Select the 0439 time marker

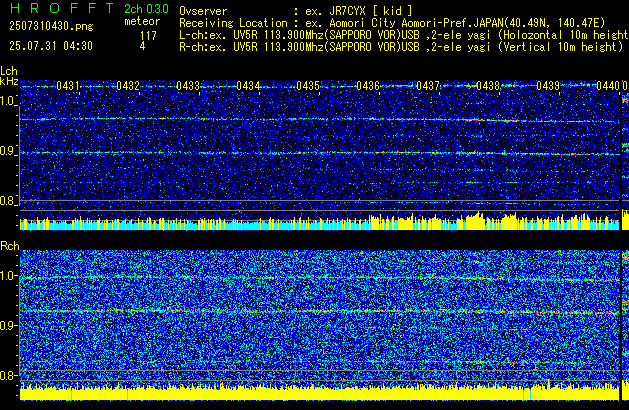548,86
